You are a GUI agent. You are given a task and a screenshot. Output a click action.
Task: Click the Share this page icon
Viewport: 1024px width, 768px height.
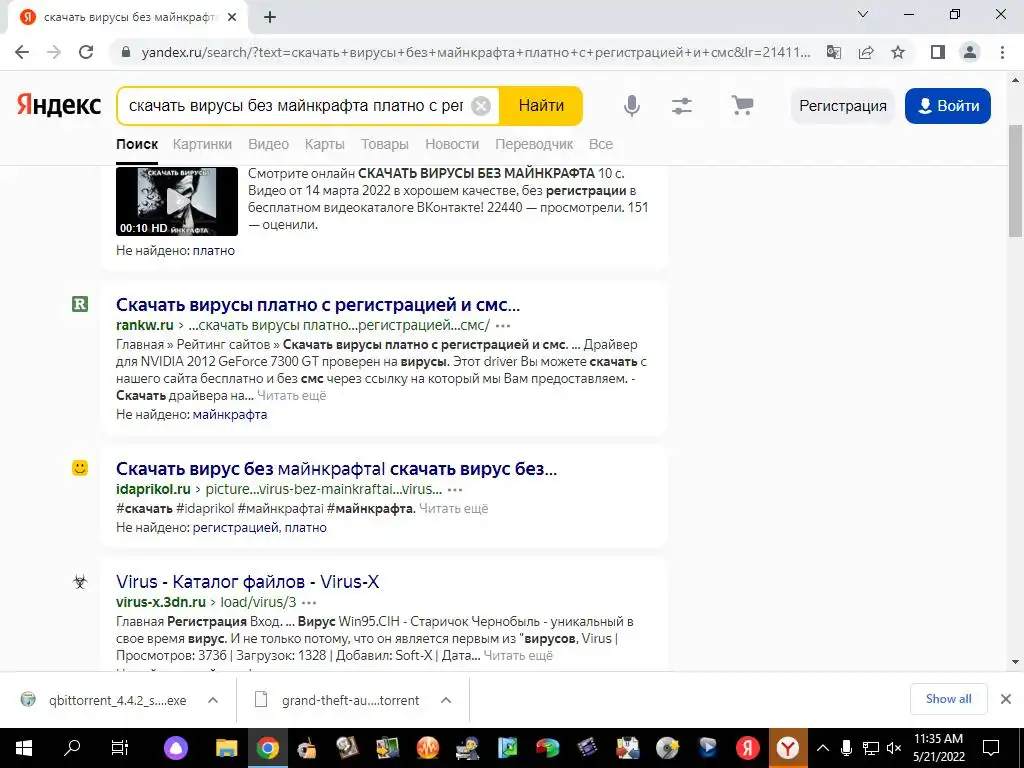[x=866, y=52]
